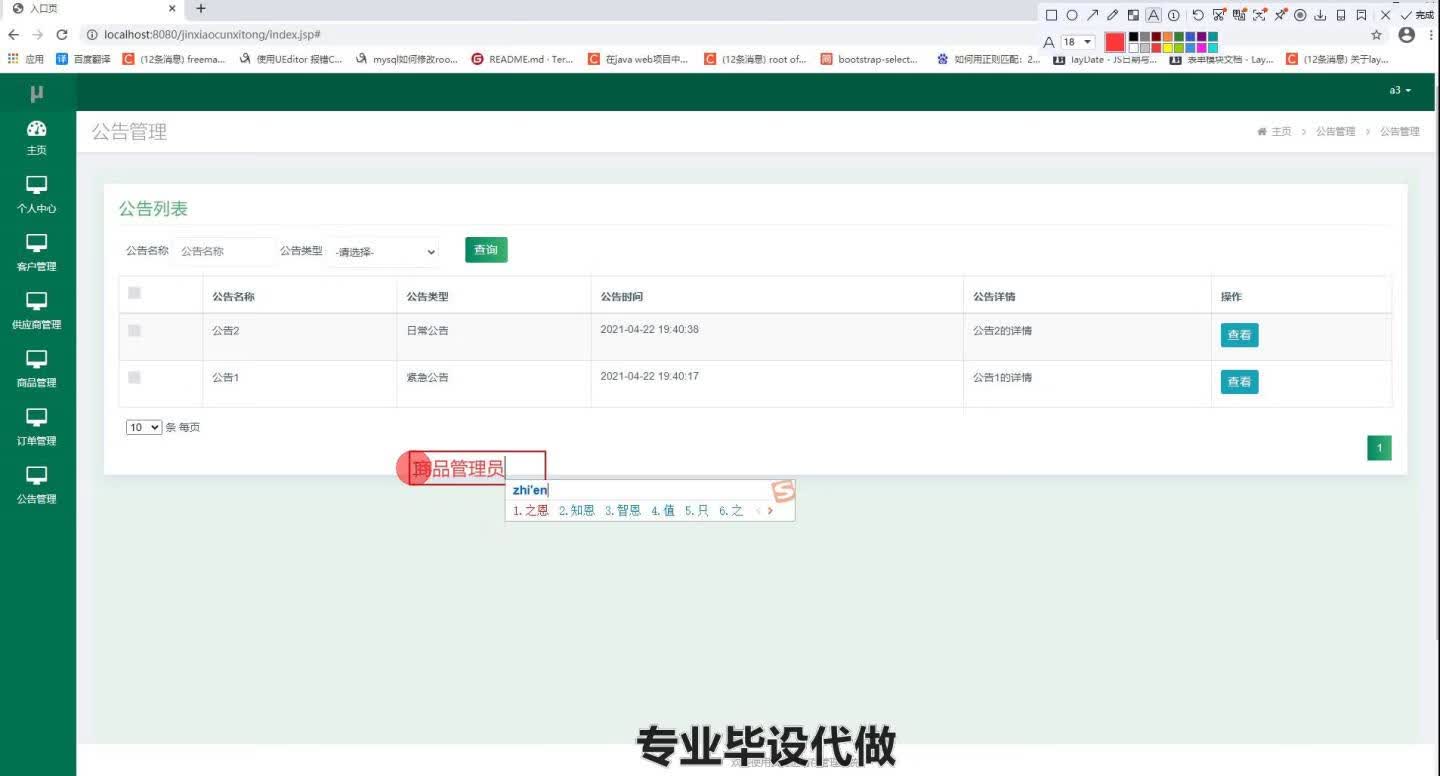
Task: Select the ellipse annotation tool
Action: (1072, 15)
